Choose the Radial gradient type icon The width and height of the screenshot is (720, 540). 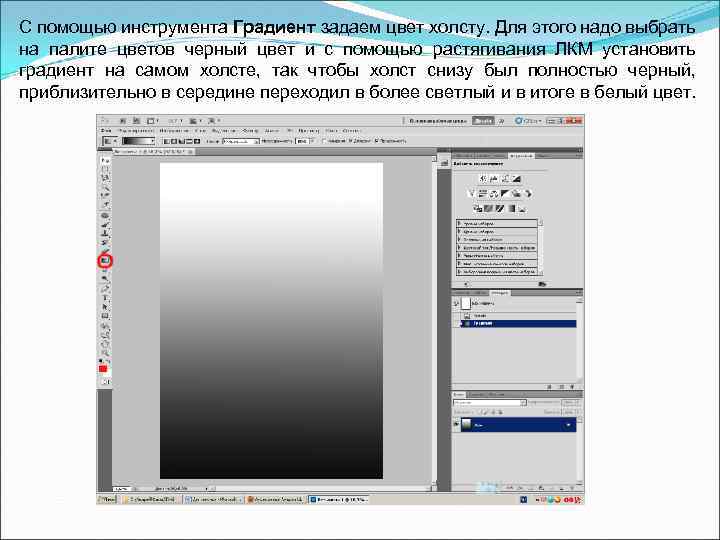174,141
